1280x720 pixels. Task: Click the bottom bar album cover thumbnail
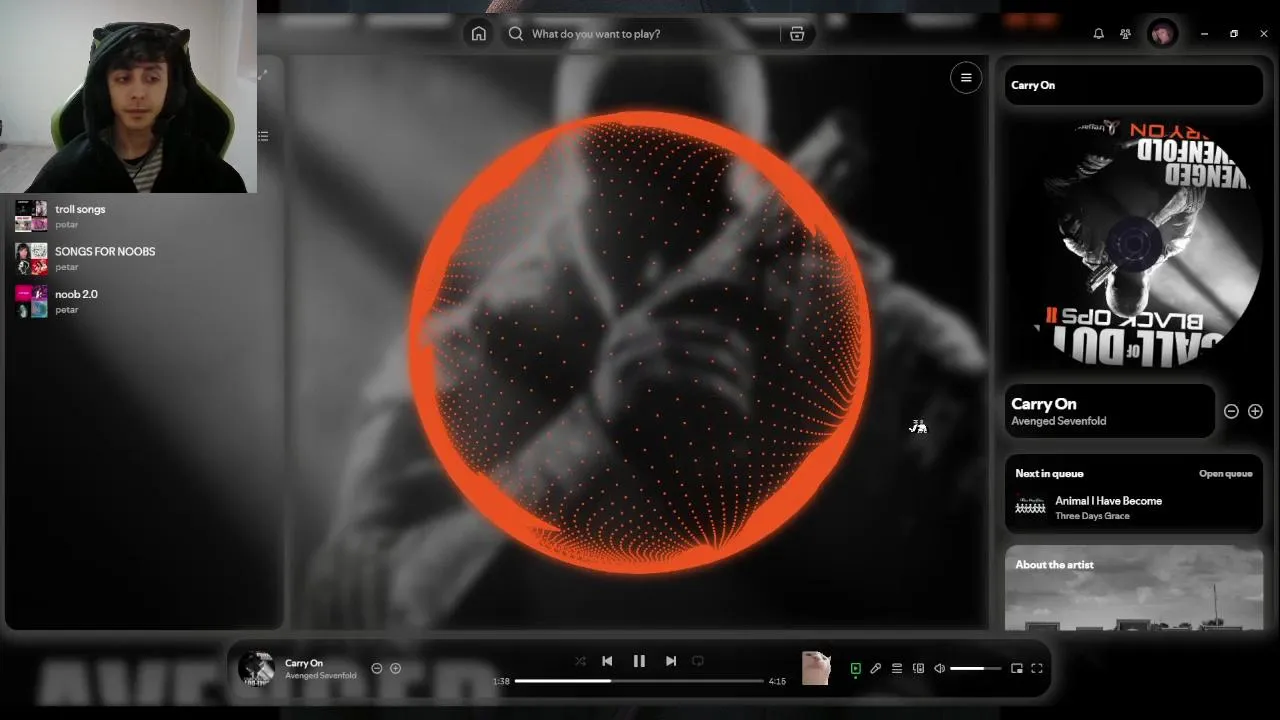[x=256, y=668]
